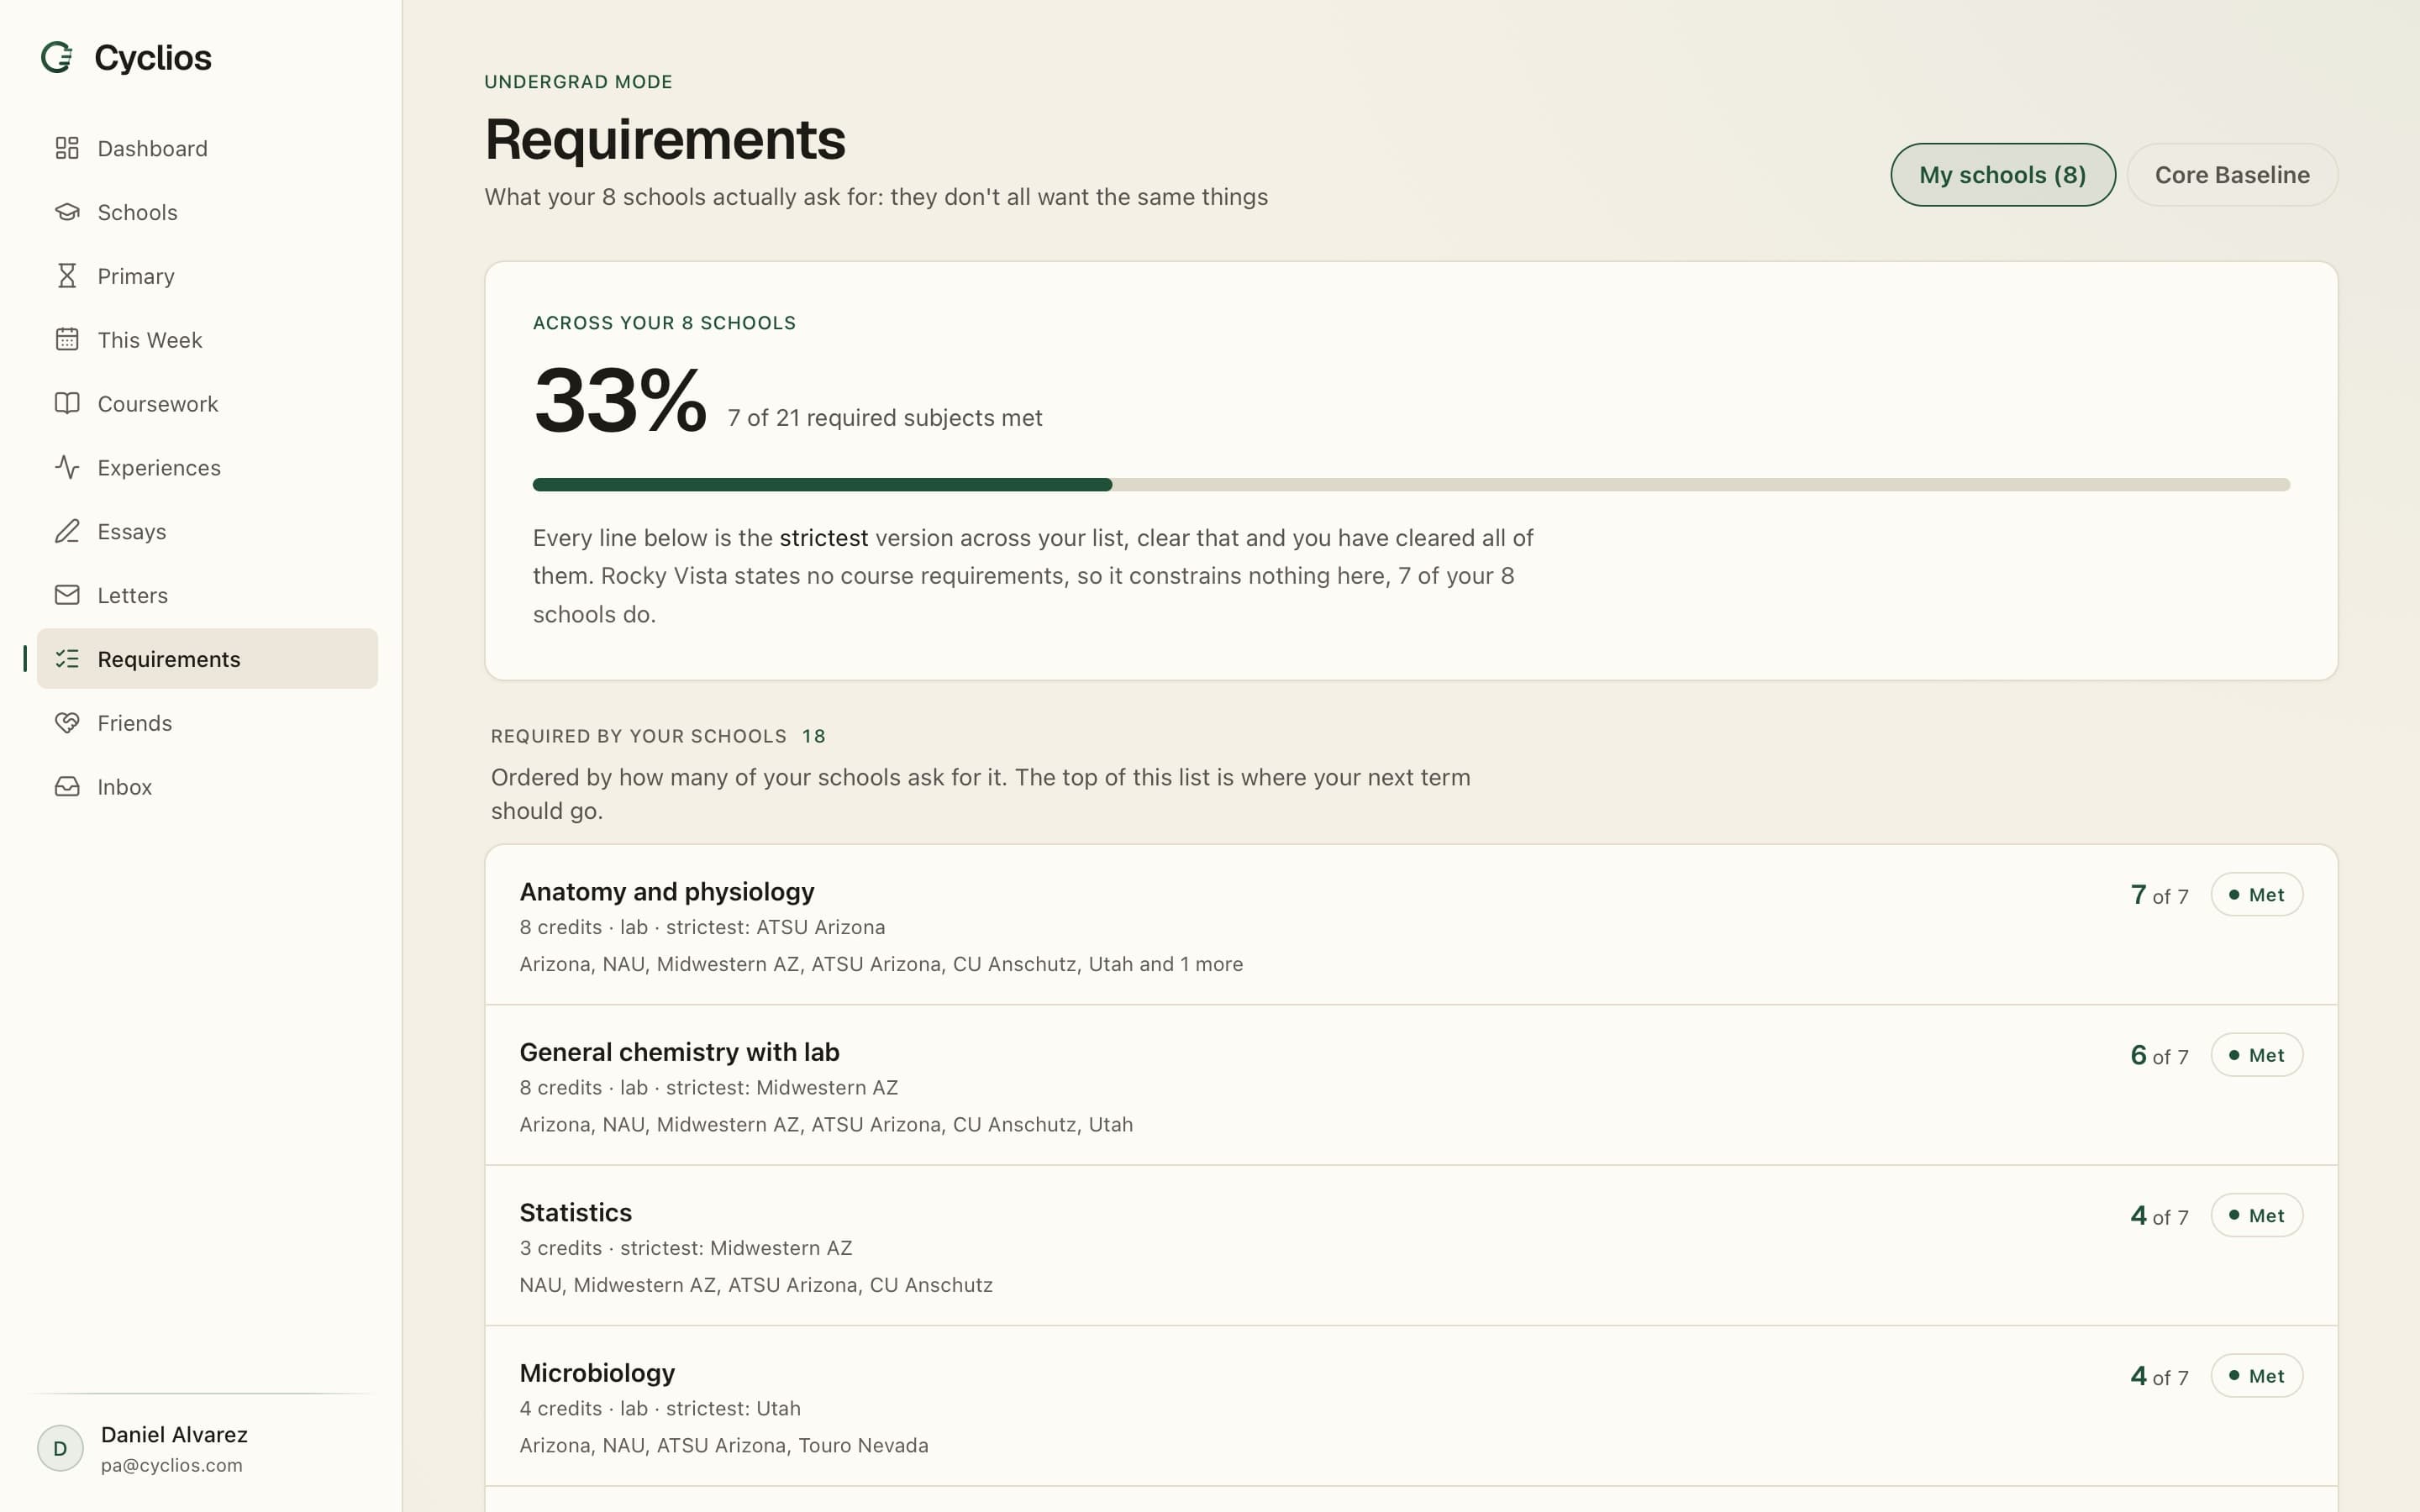Image resolution: width=2420 pixels, height=1512 pixels.
Task: Open the This Week label
Action: 150,340
